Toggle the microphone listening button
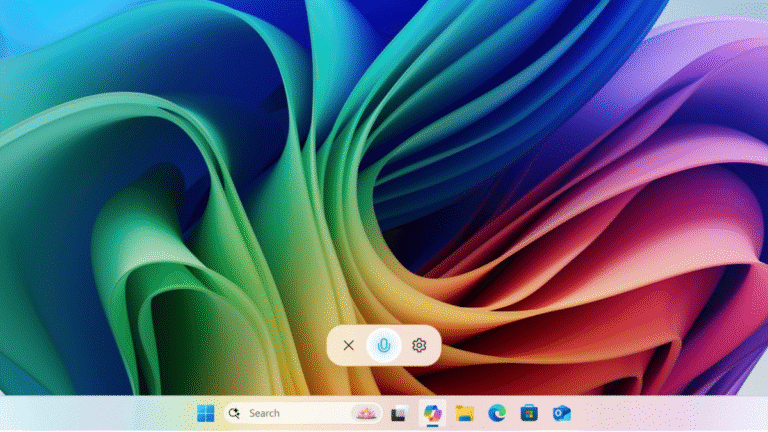This screenshot has width=768, height=432. pos(383,345)
